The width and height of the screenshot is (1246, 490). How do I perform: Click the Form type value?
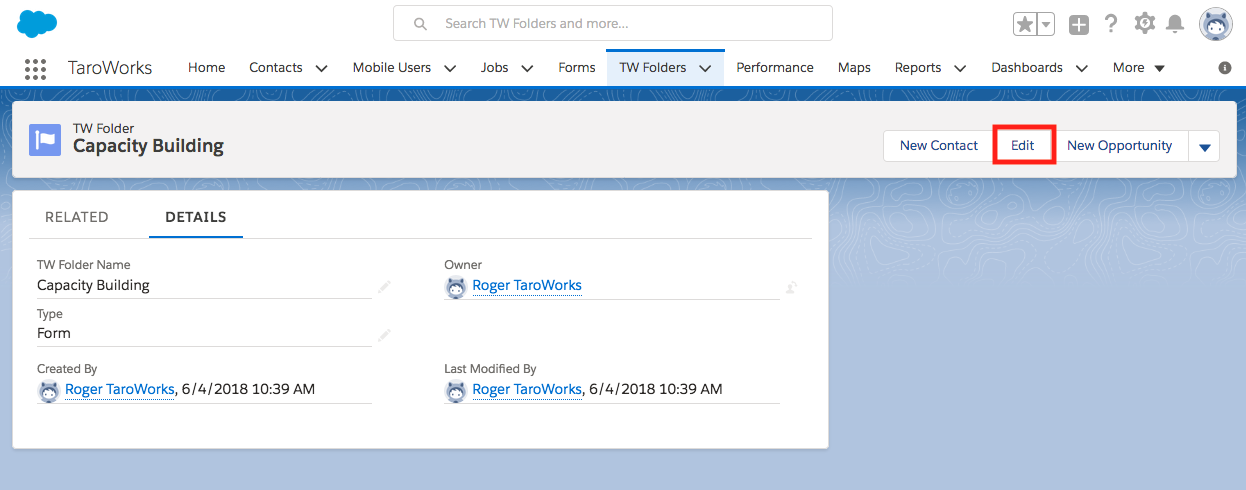tap(54, 333)
